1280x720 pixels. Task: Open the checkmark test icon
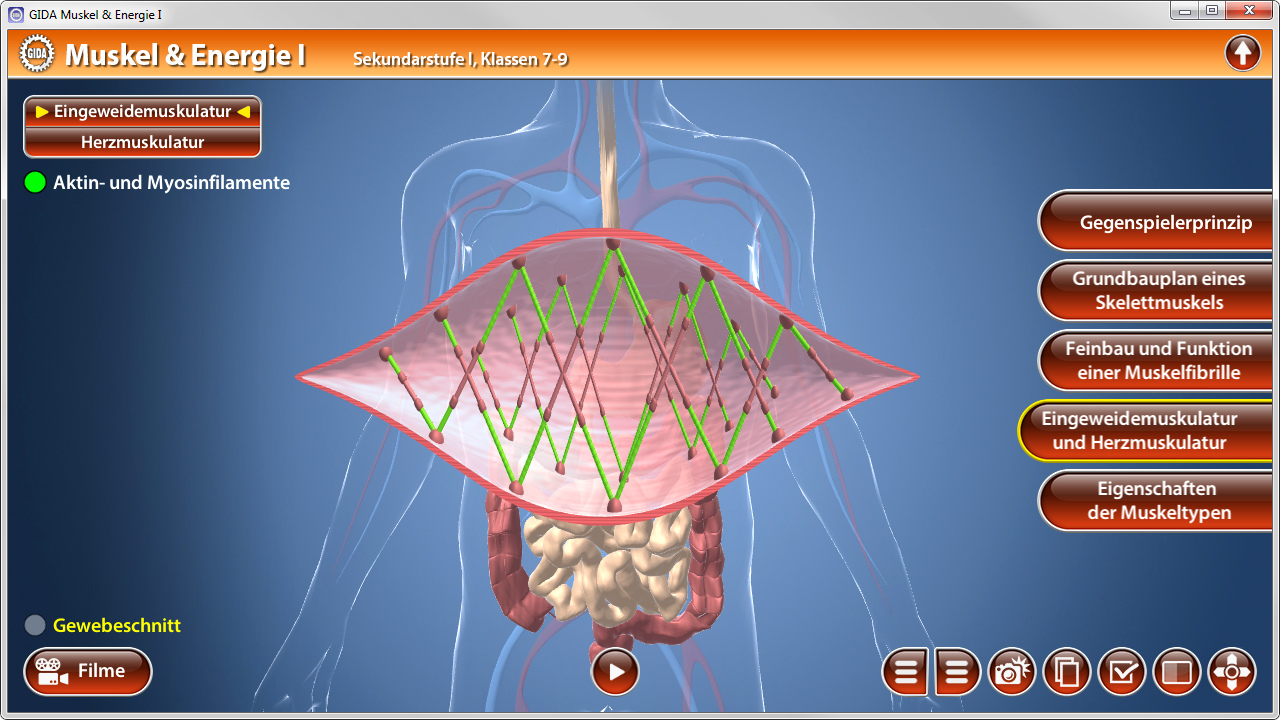[1122, 671]
